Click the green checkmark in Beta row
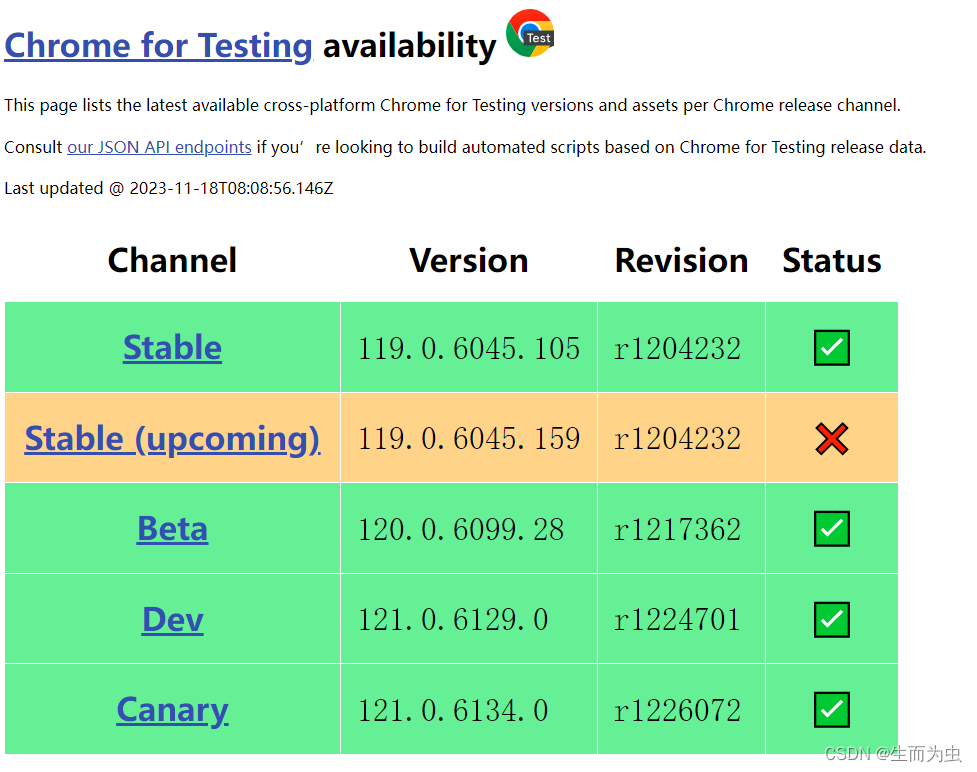This screenshot has width=977, height=772. click(832, 529)
